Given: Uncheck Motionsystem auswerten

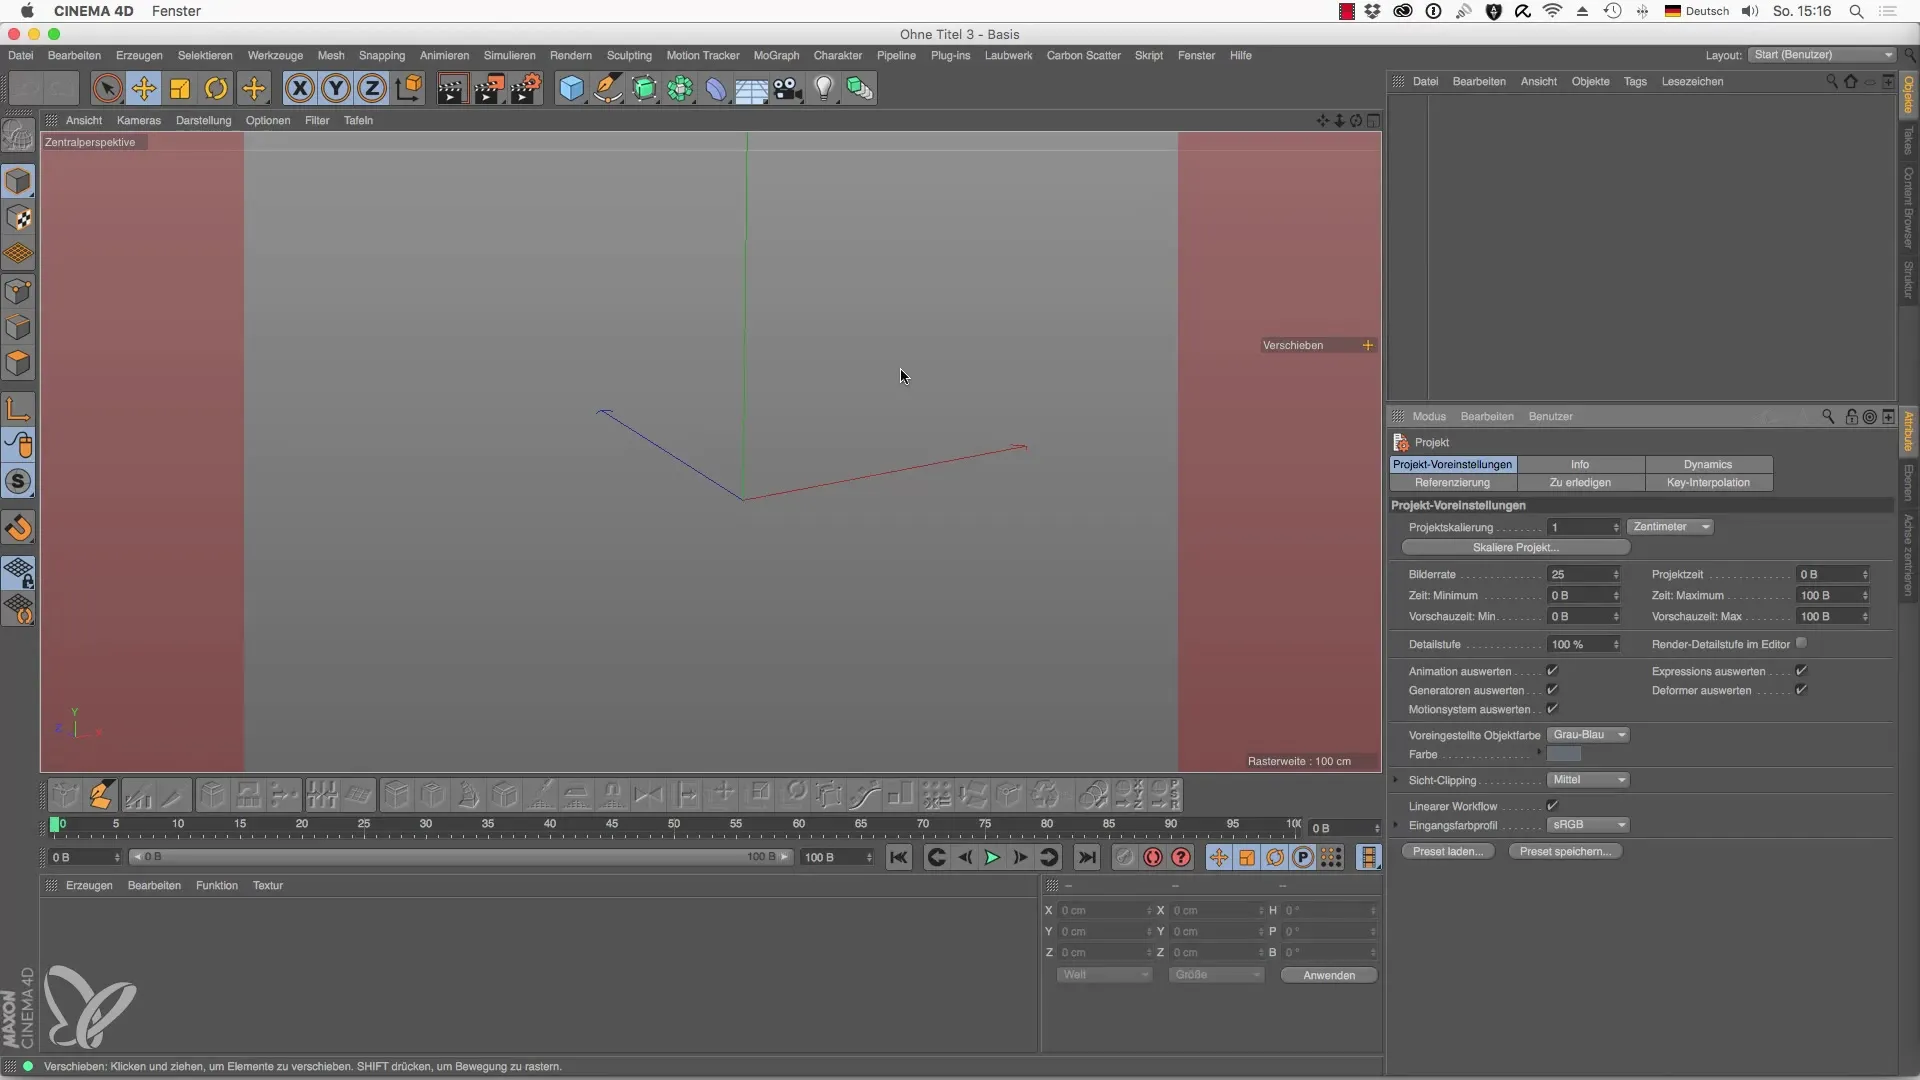Looking at the screenshot, I should pos(1552,709).
